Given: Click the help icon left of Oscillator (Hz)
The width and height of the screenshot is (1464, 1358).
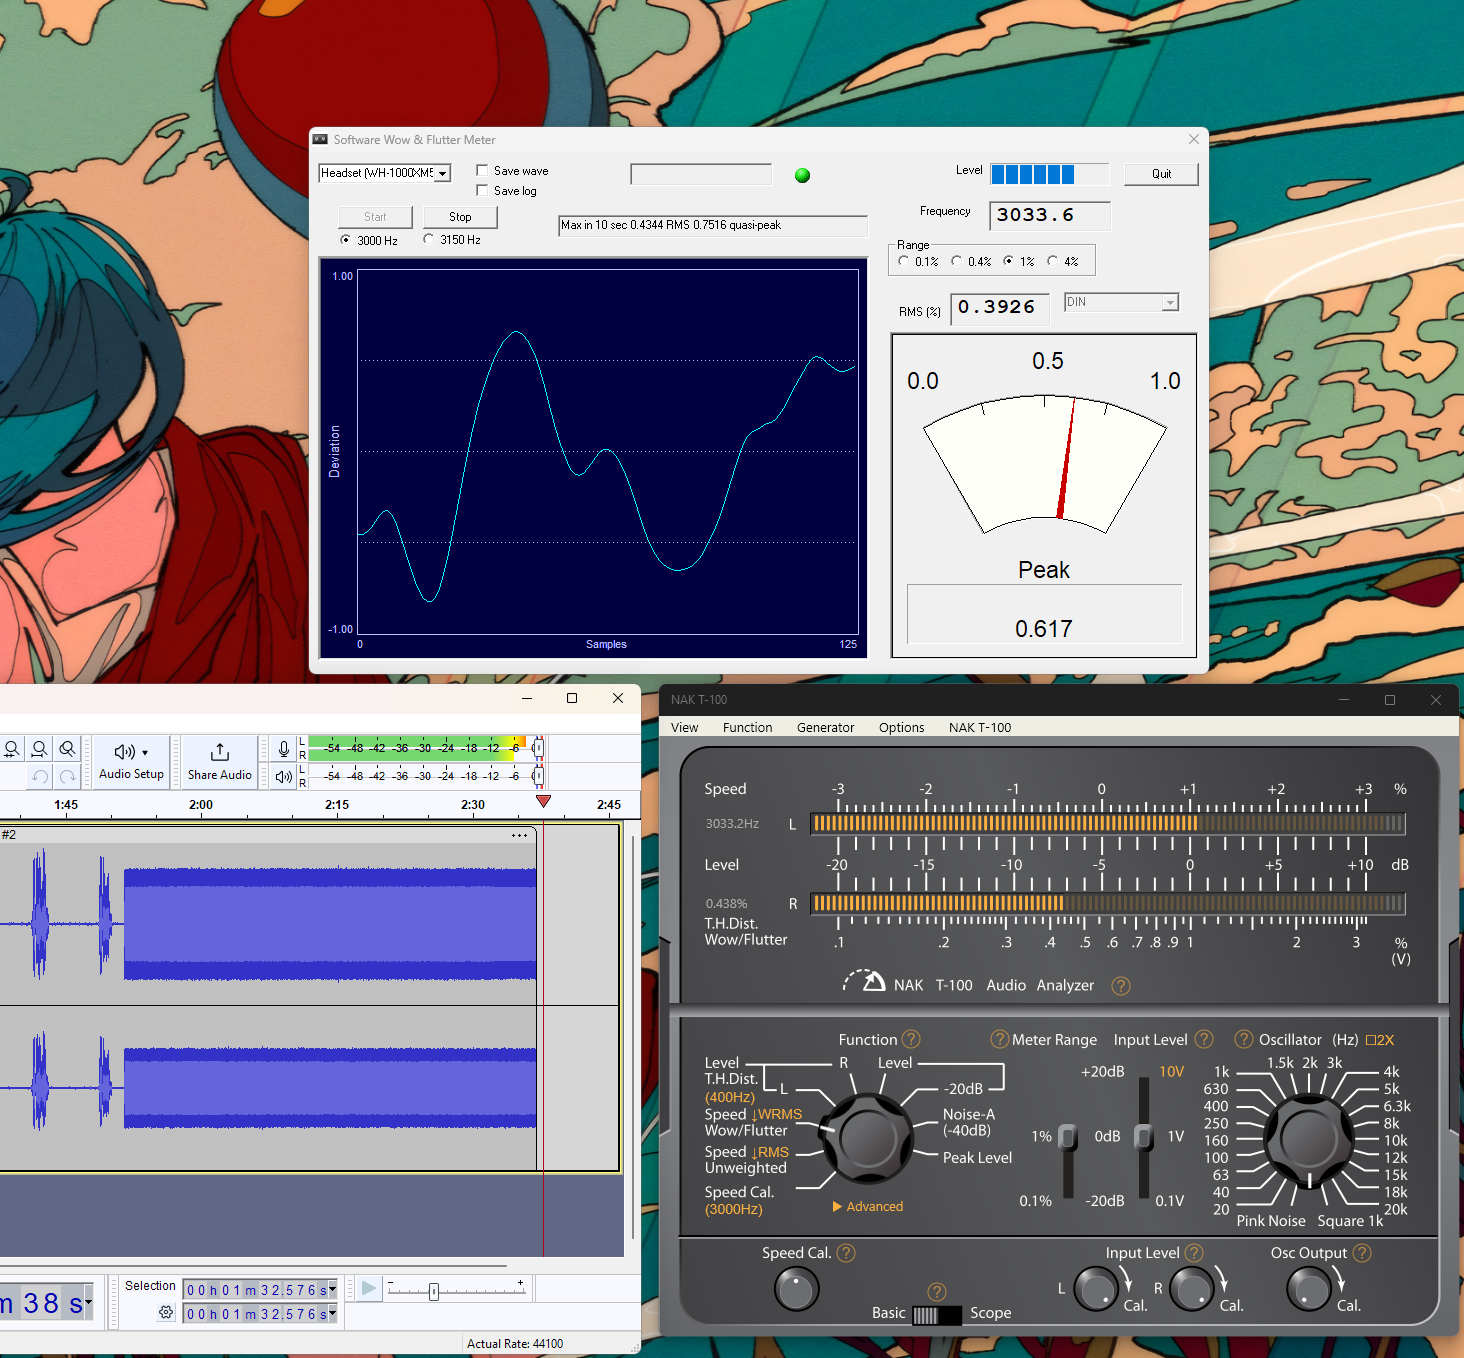Looking at the screenshot, I should tap(1244, 1039).
